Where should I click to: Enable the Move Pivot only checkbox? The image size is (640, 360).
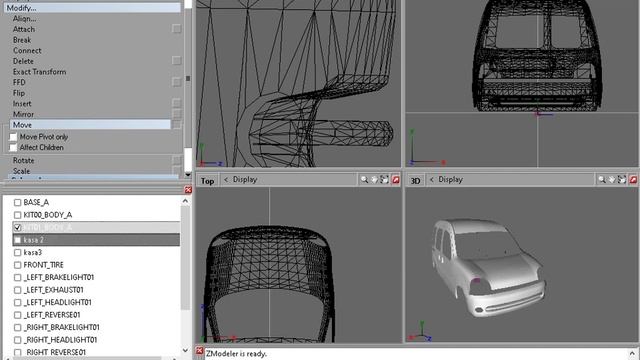click(x=13, y=137)
